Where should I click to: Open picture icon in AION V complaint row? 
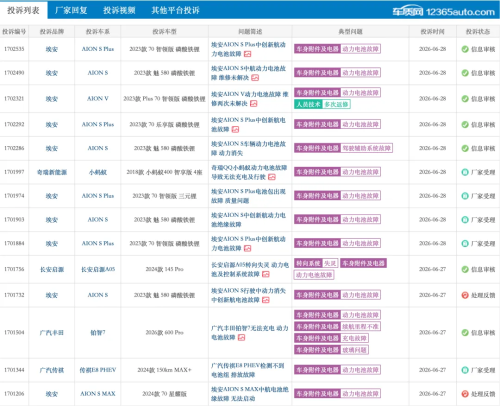pyautogui.click(x=254, y=104)
